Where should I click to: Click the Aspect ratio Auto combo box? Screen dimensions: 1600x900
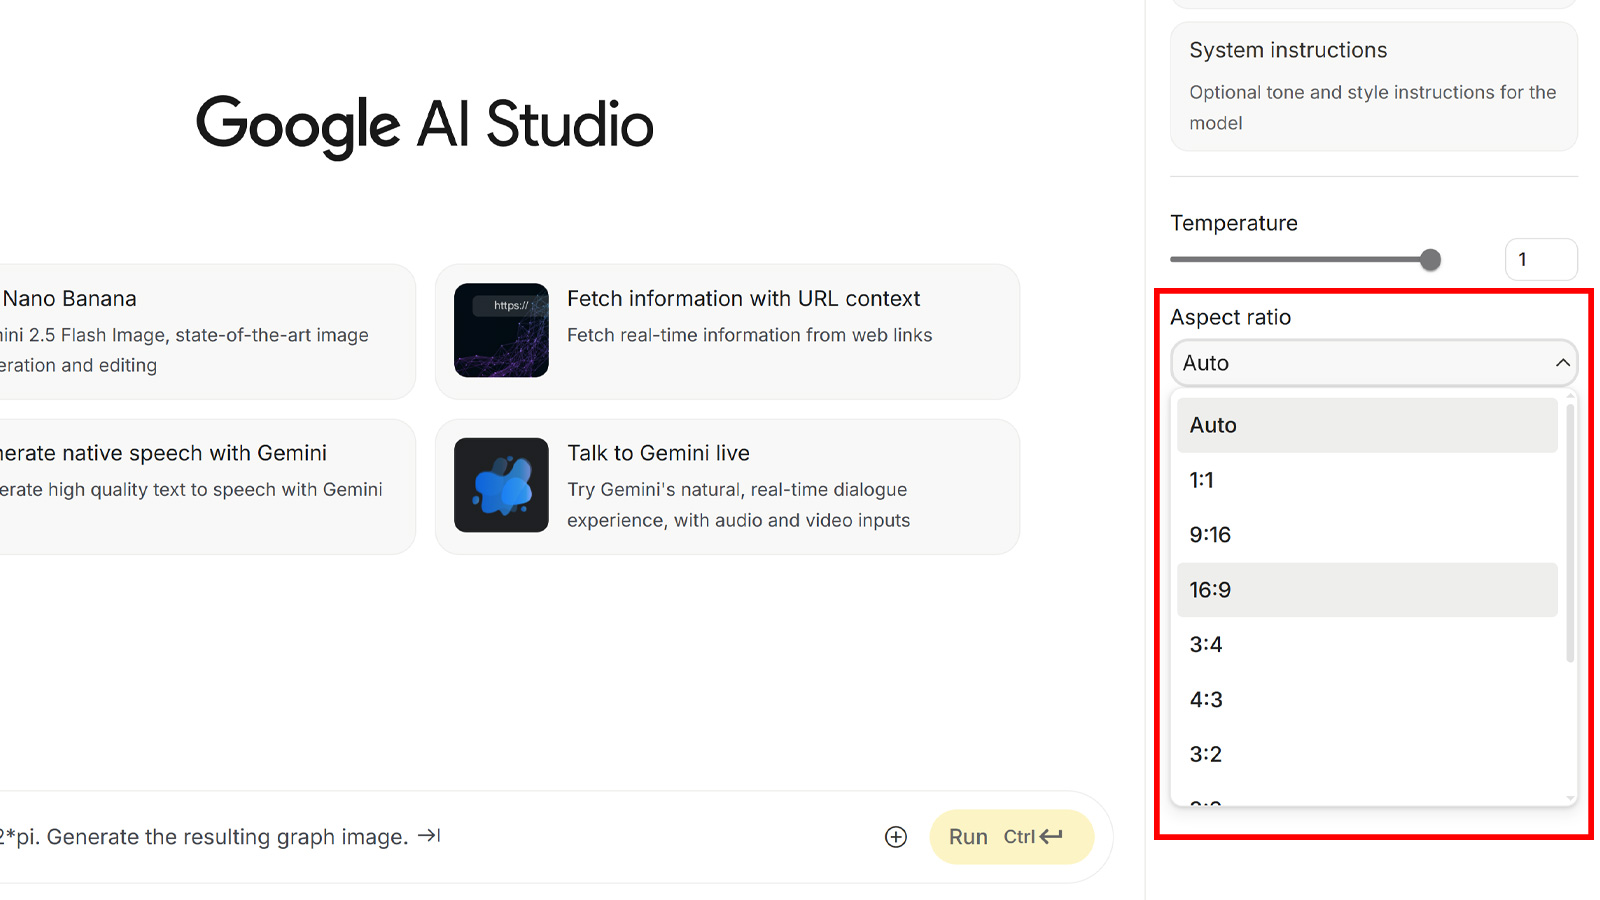1360,363
